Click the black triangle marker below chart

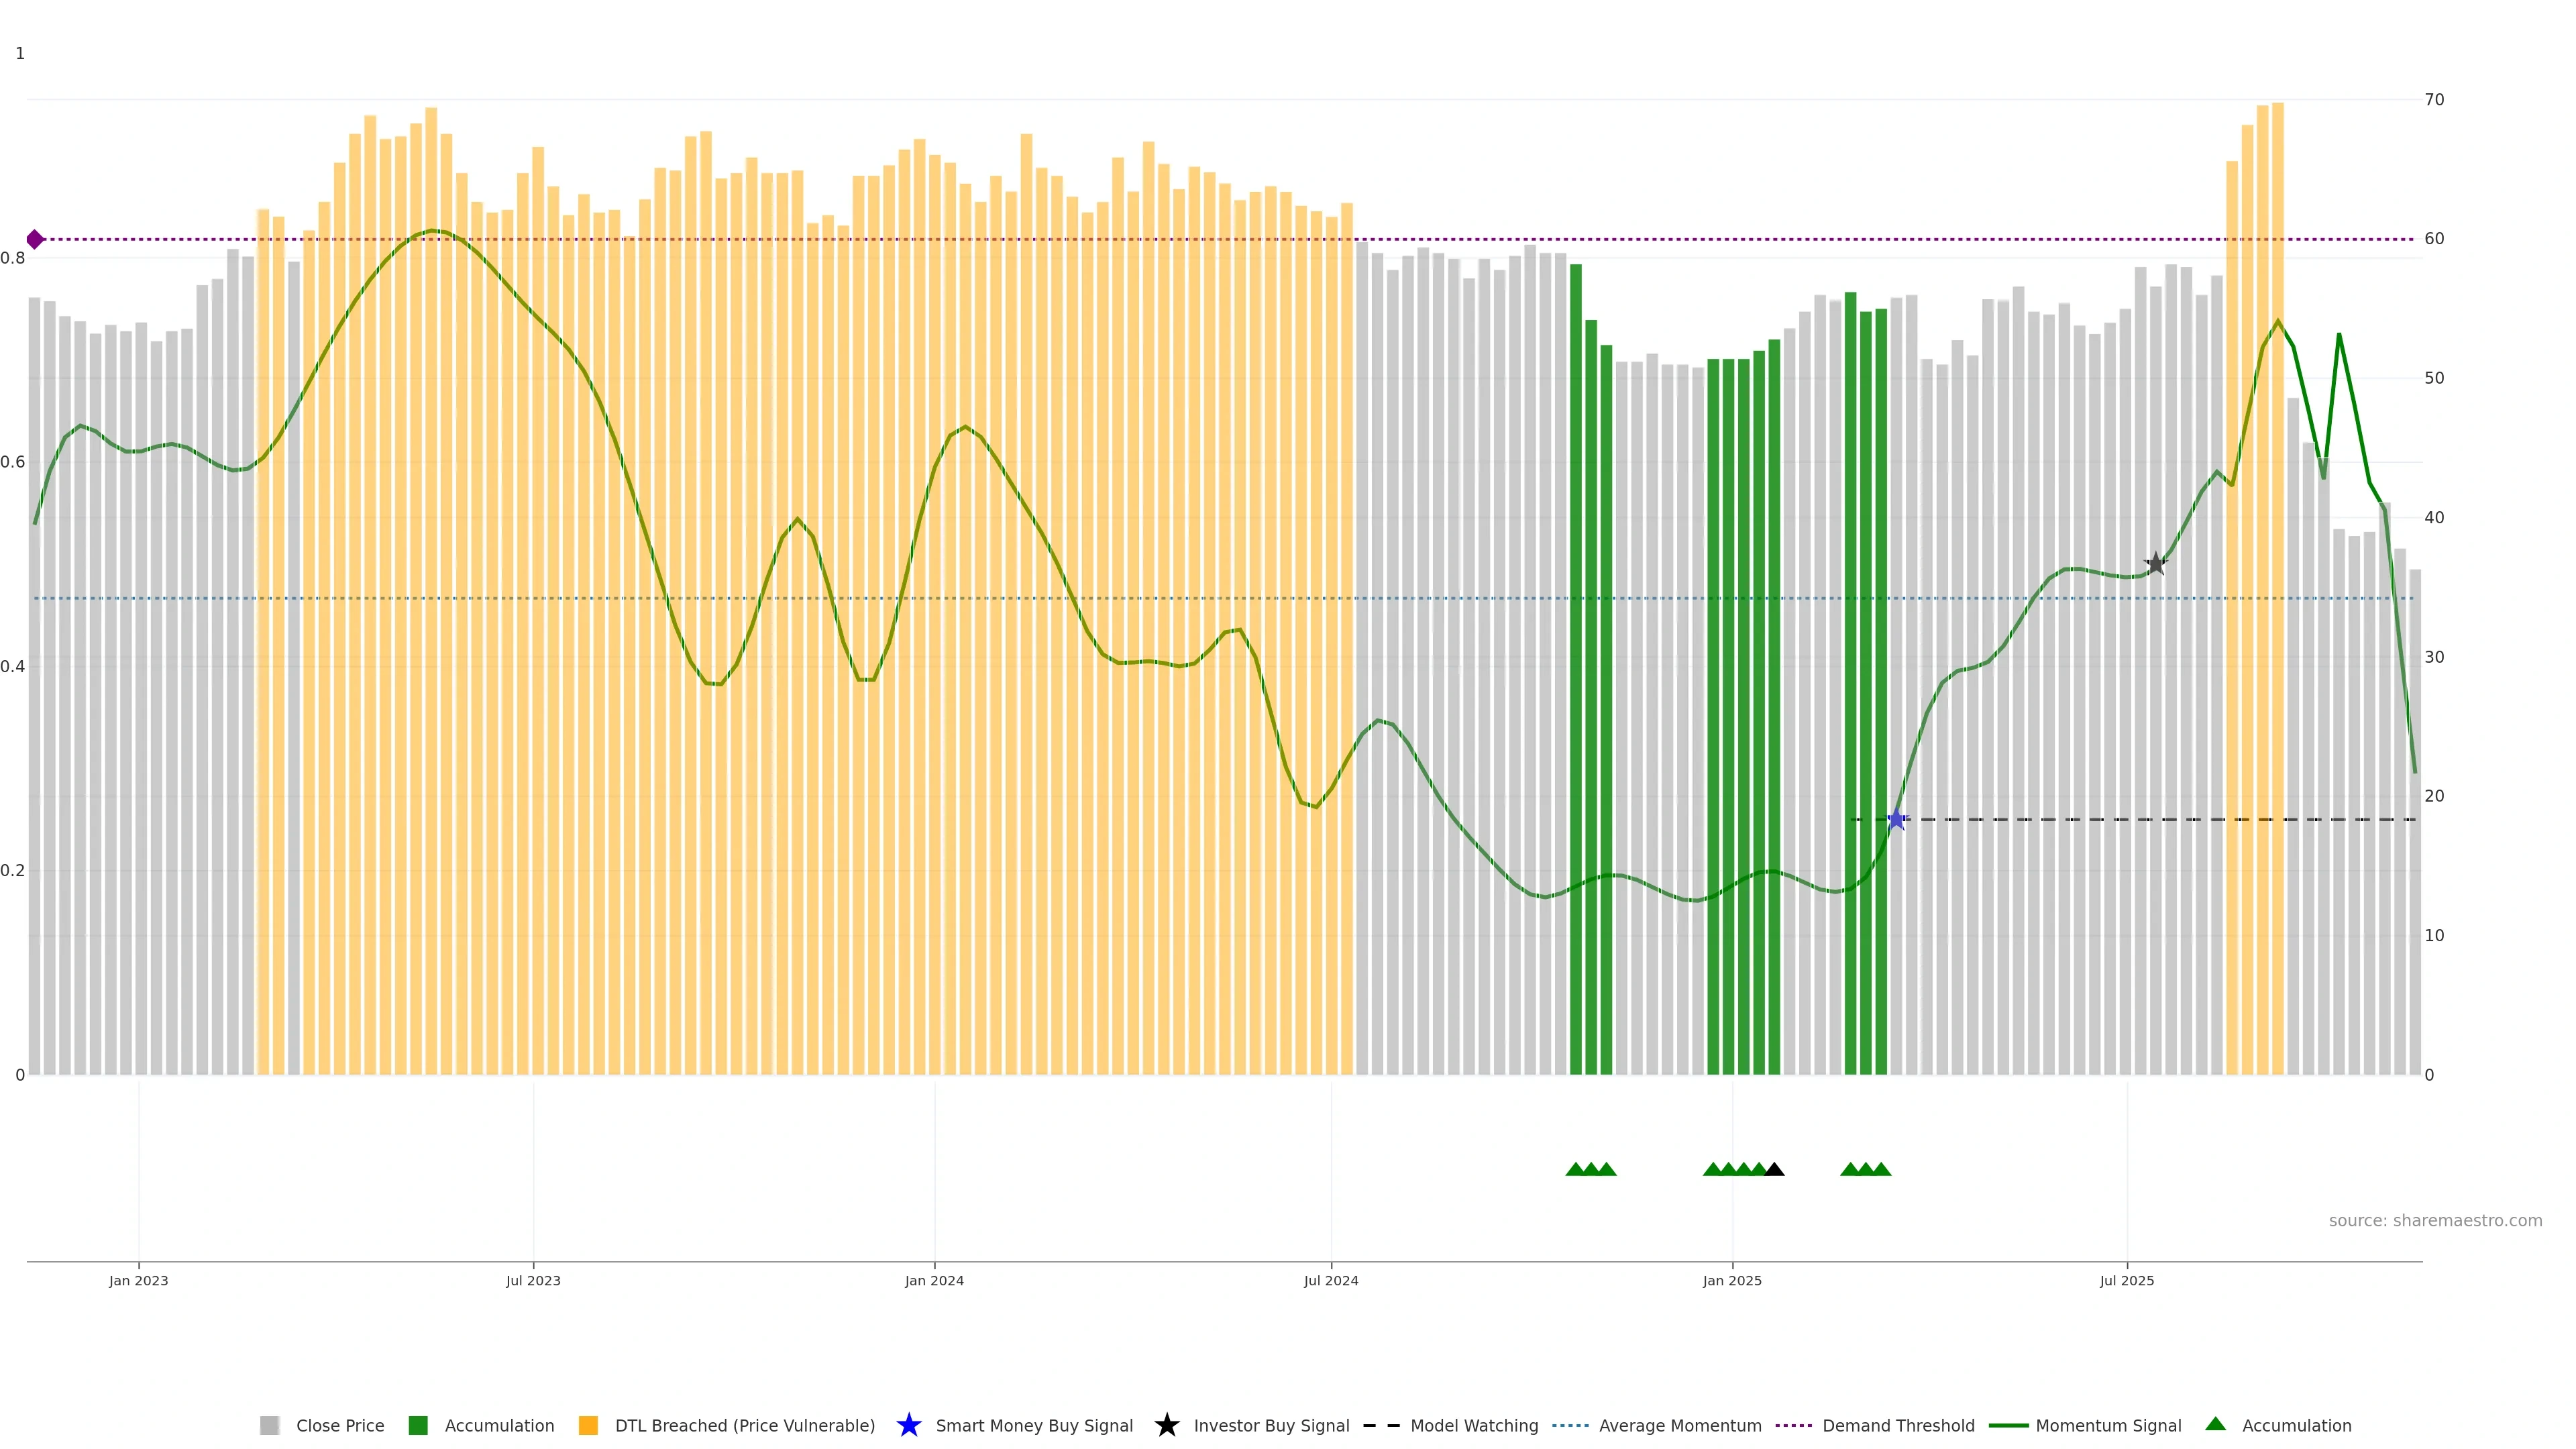(x=1775, y=1169)
